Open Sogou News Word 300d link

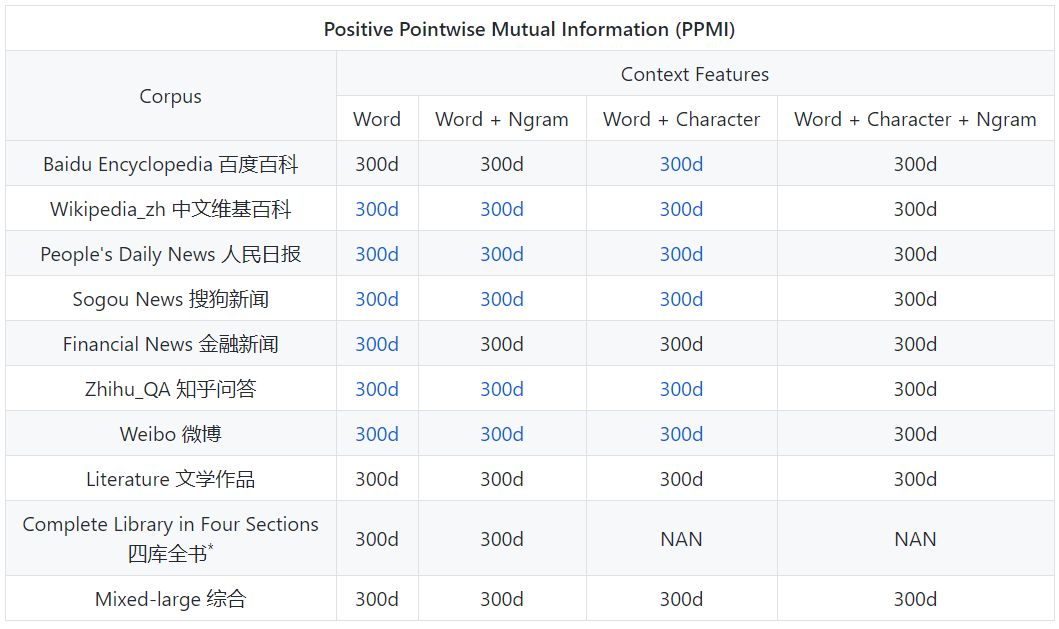[x=377, y=299]
